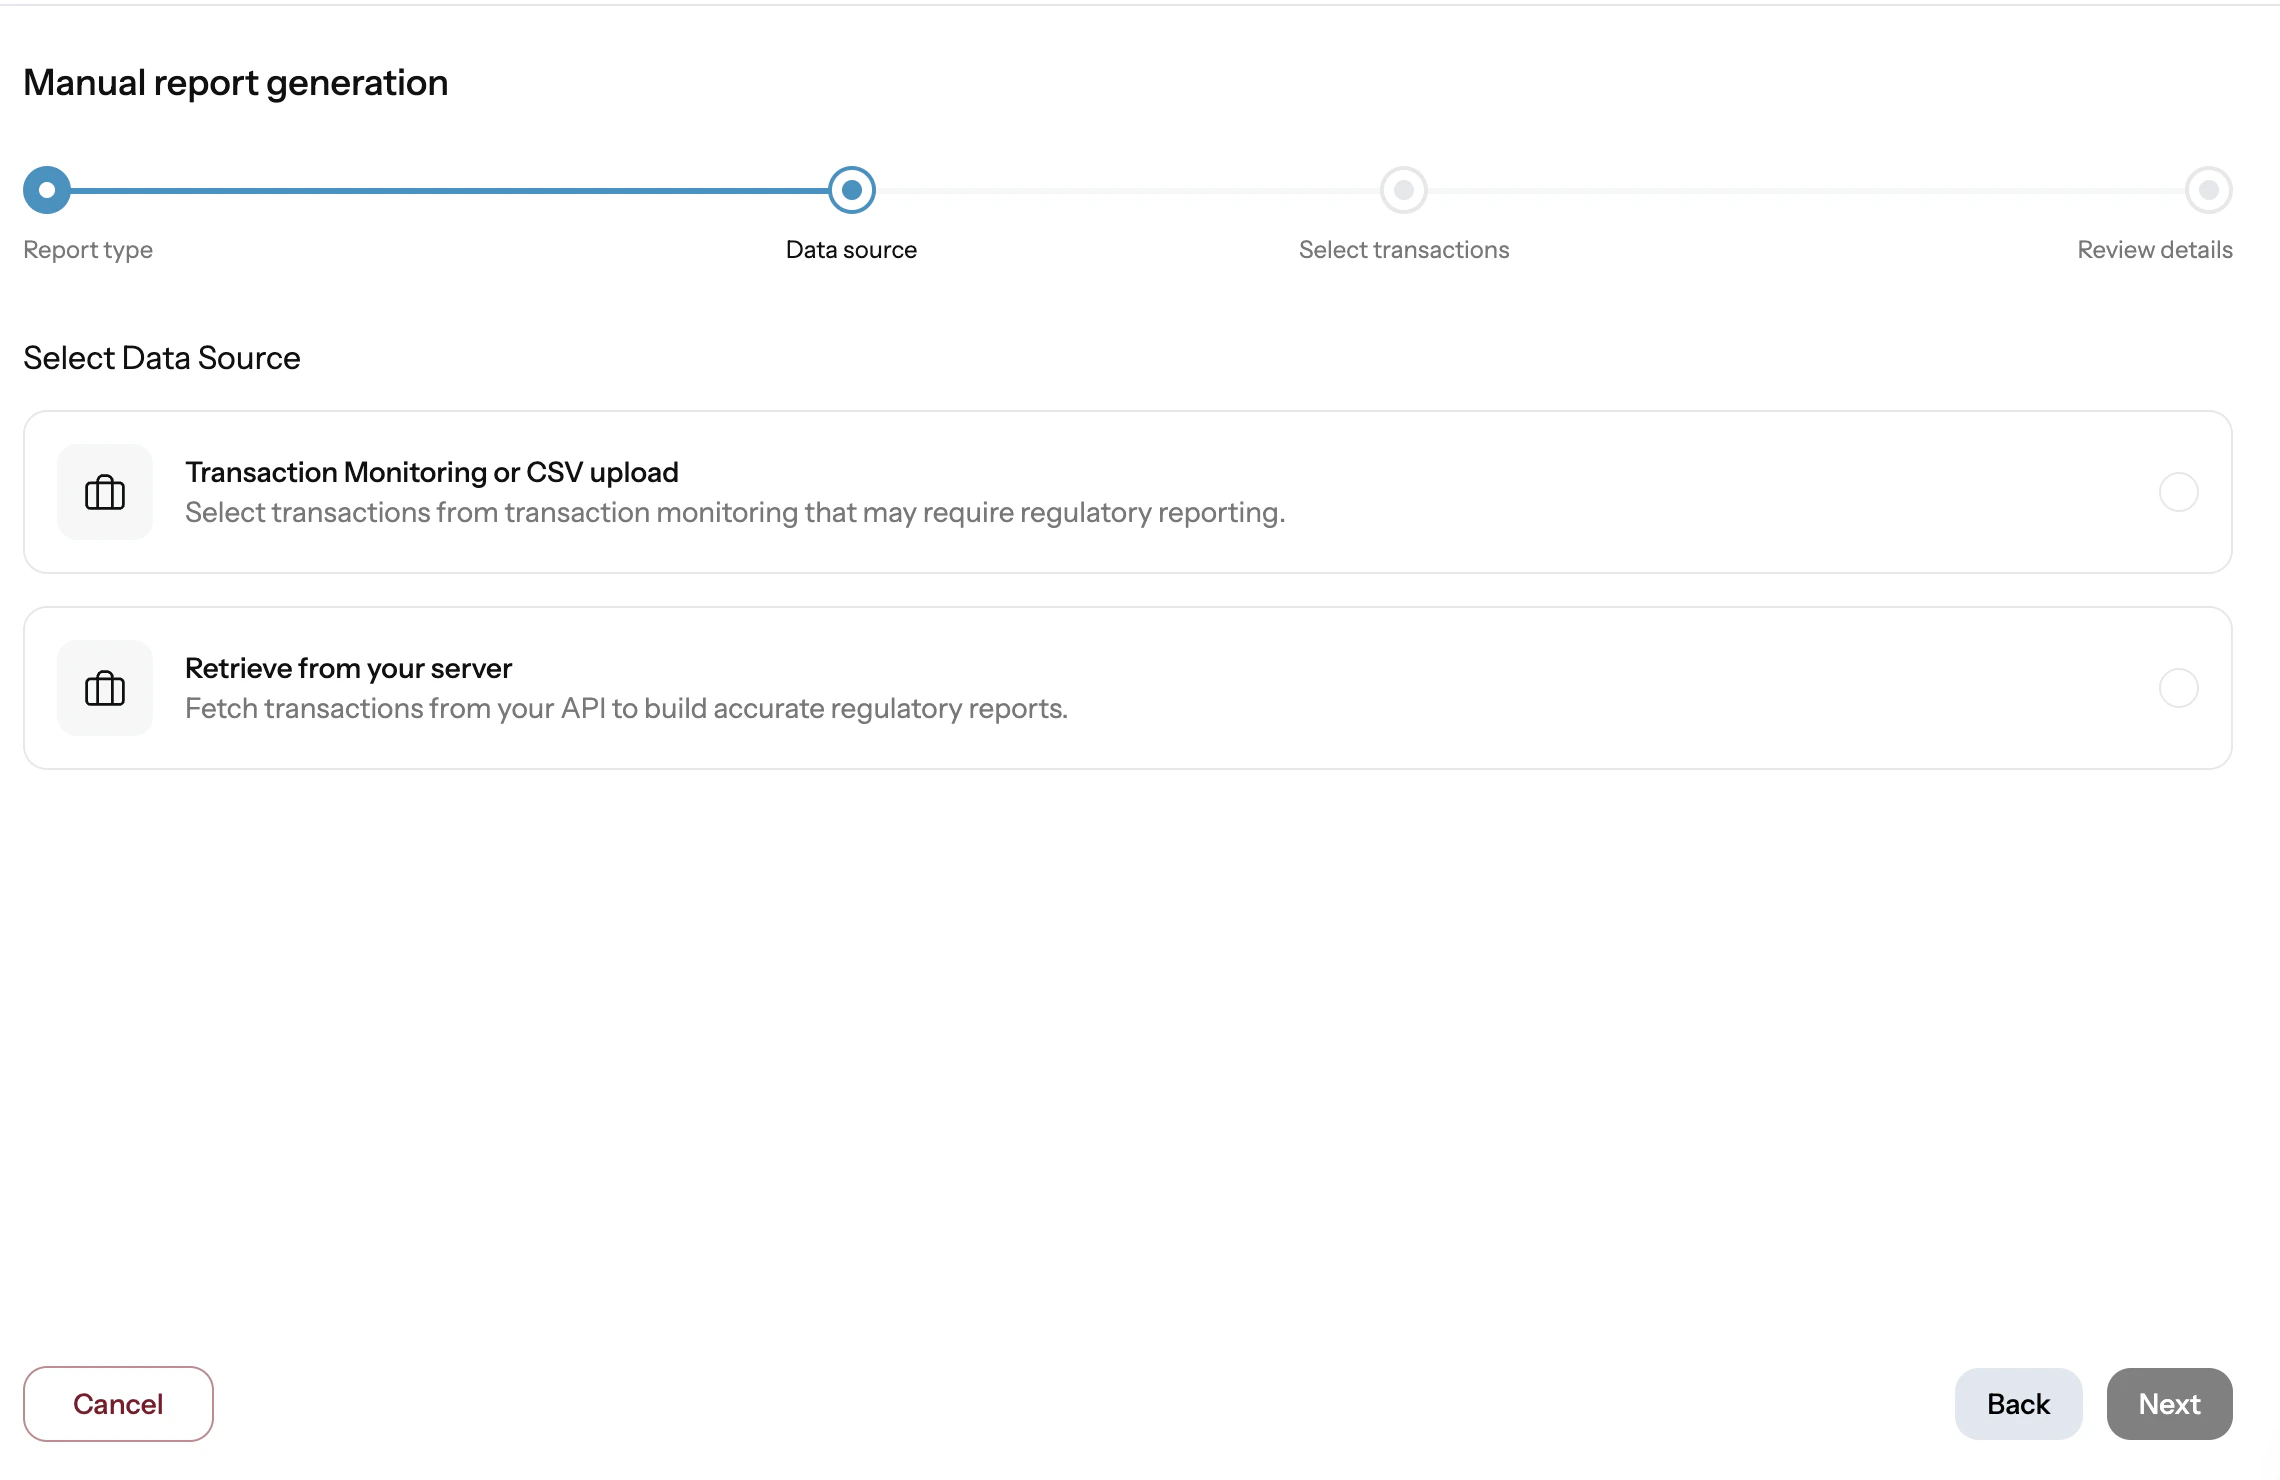2280x1480 pixels.
Task: Click the Review details step label
Action: point(2154,250)
